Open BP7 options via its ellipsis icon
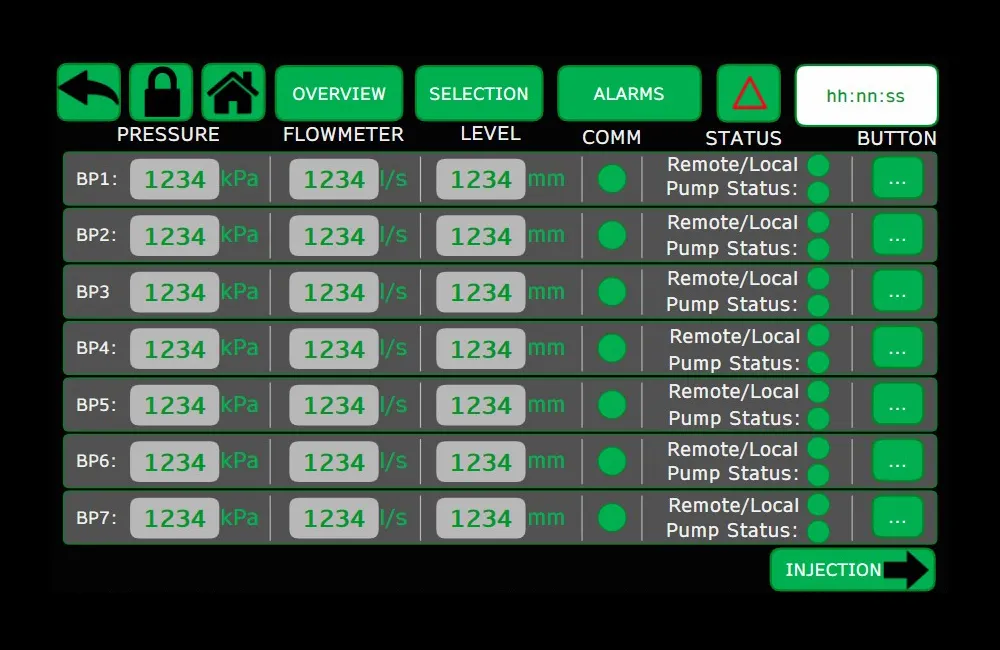1000x650 pixels. tap(896, 517)
